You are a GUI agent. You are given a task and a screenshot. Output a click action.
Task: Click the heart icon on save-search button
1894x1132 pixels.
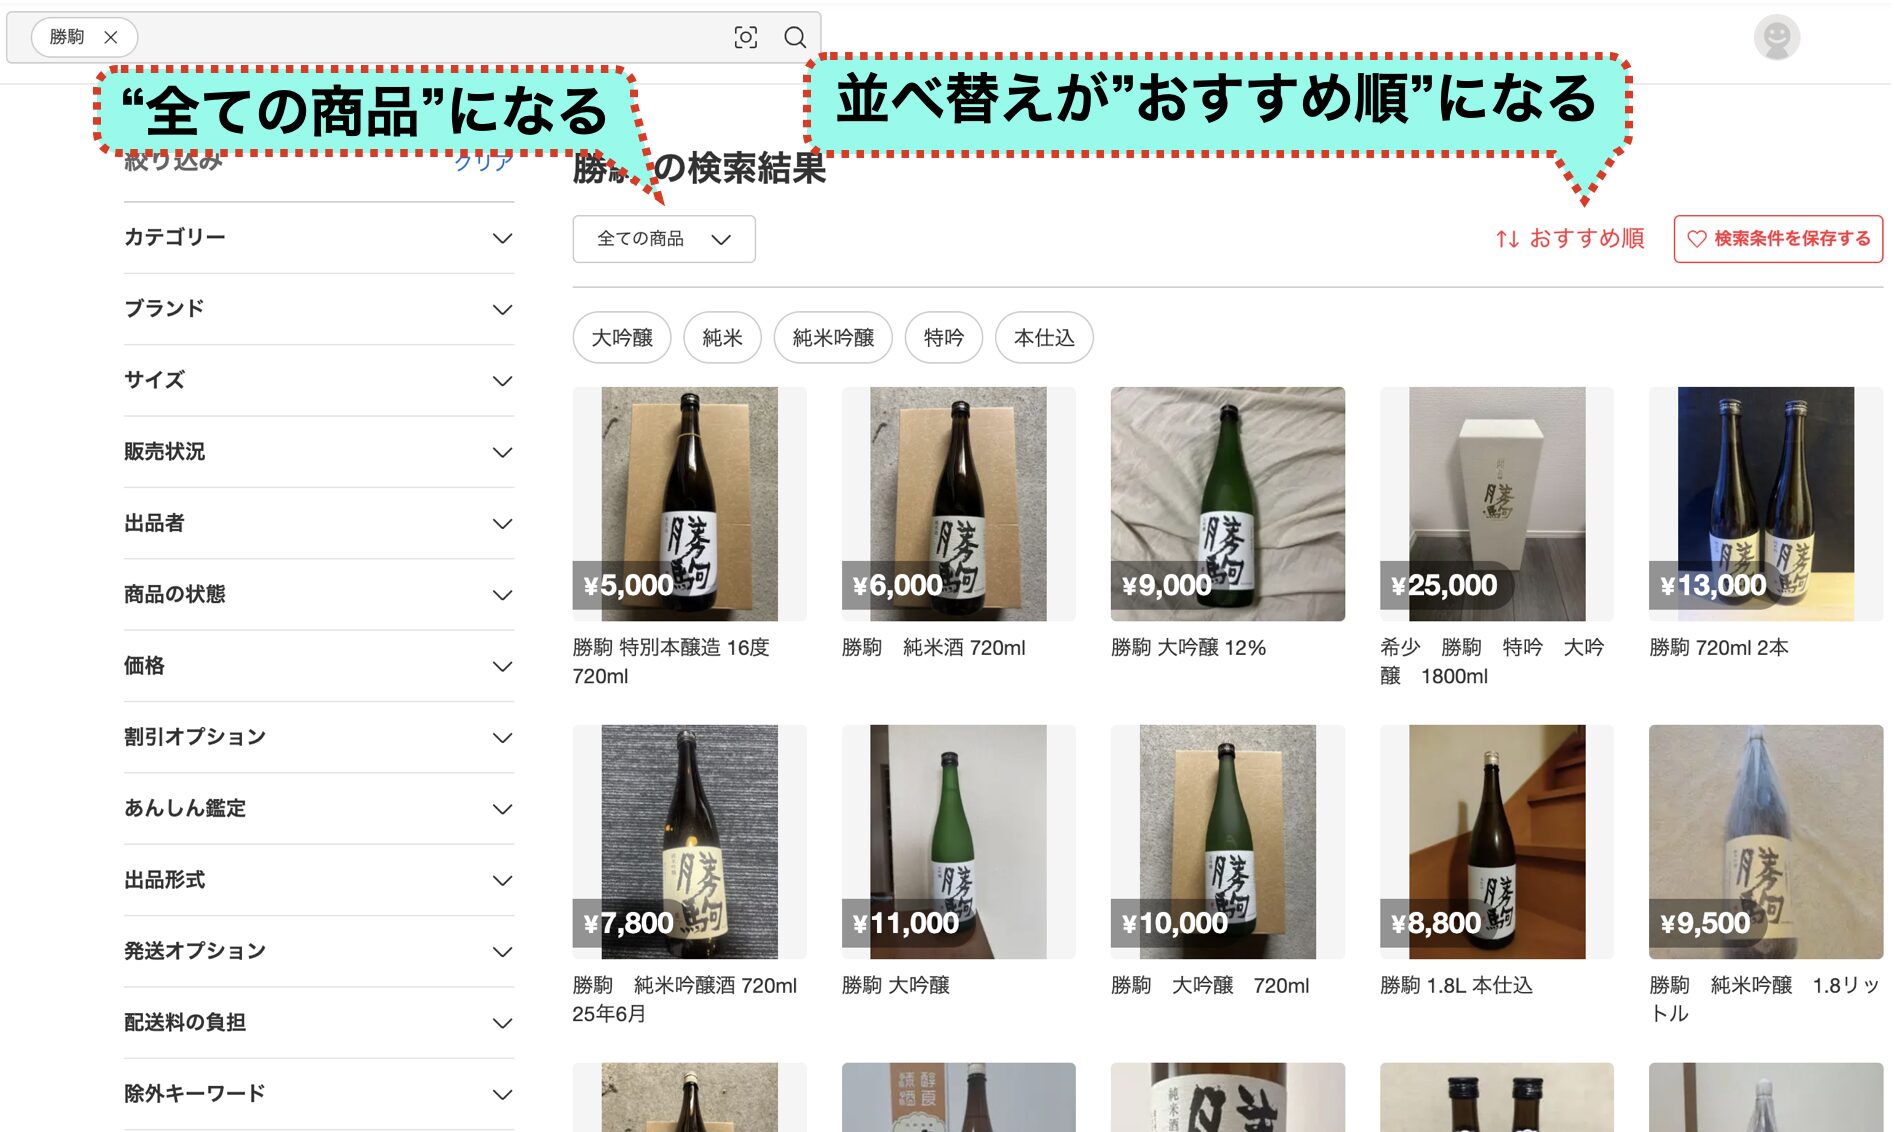[x=1697, y=239]
